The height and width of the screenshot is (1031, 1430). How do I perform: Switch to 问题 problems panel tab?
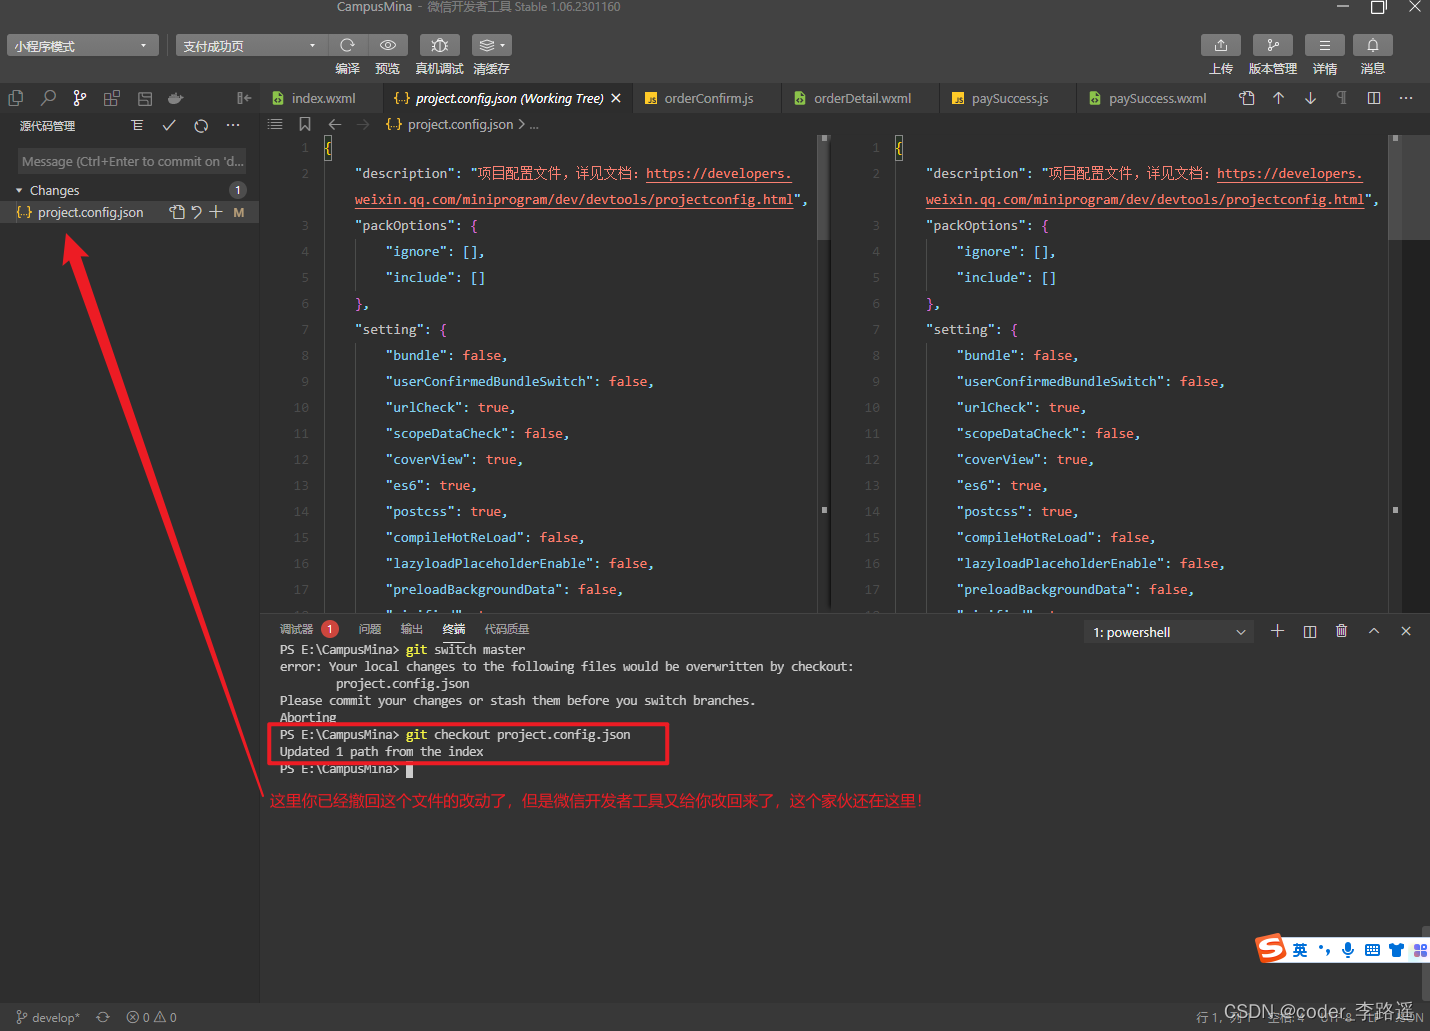coord(370,629)
